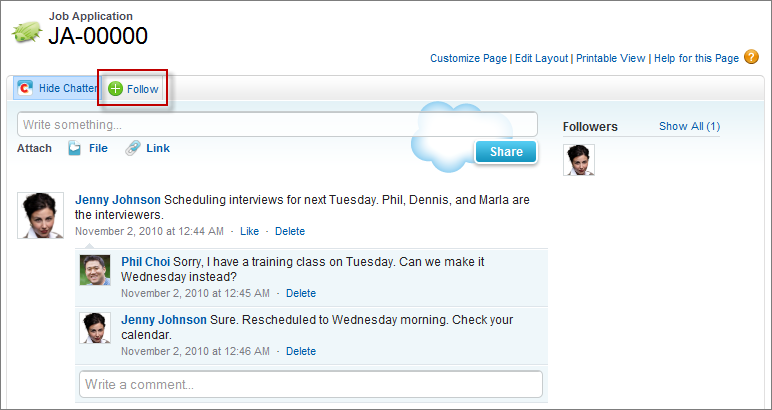Open Jenny Johnson name on scheduling post
The height and width of the screenshot is (410, 772).
(118, 200)
